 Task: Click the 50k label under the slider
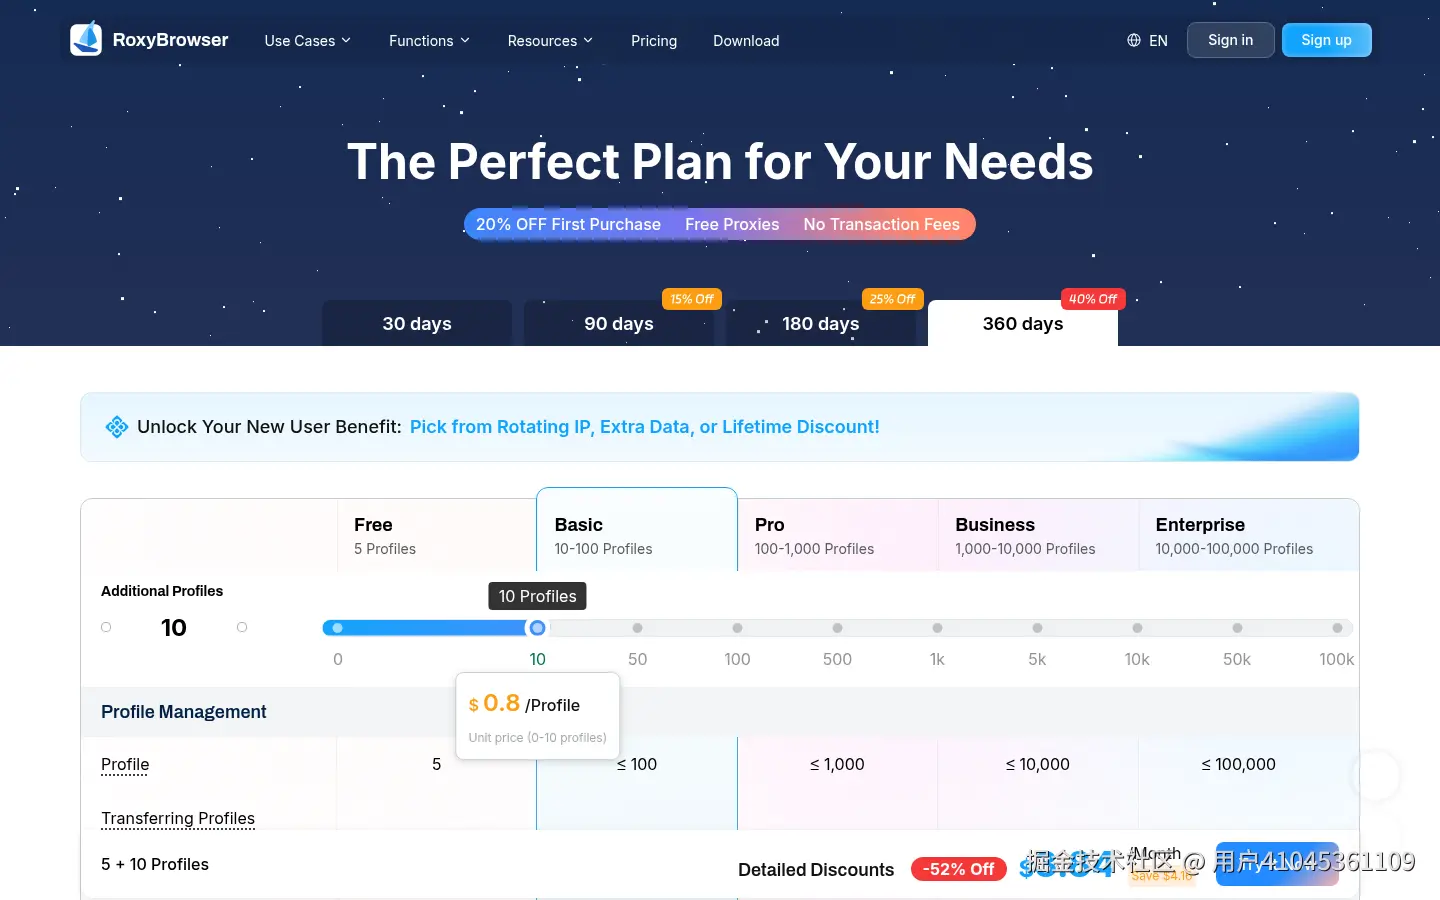(x=1237, y=659)
